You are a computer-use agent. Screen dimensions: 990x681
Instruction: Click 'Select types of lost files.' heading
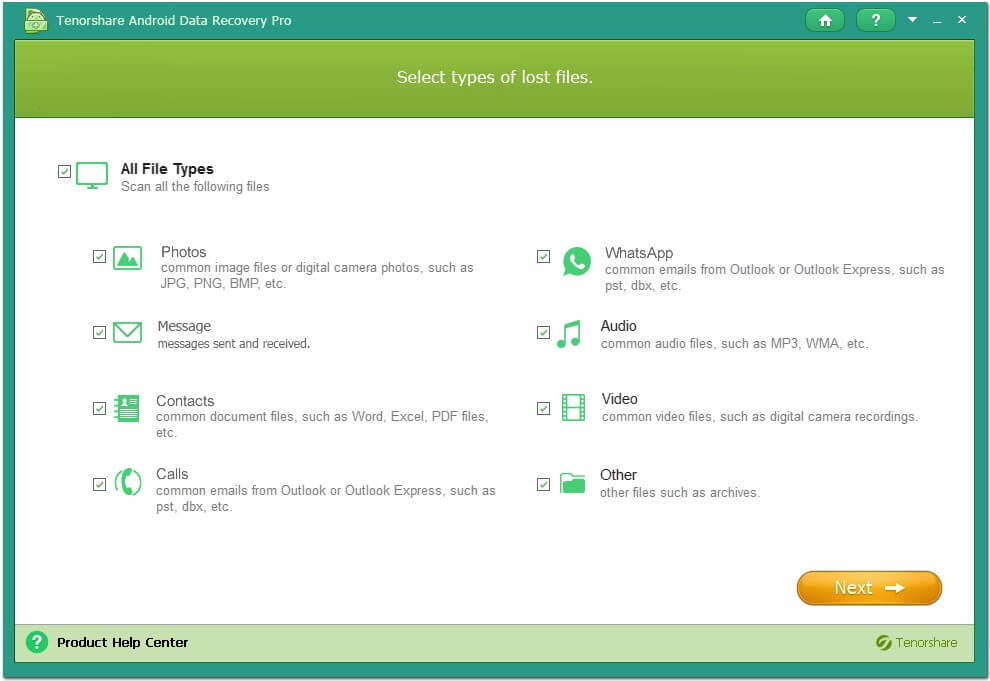(x=494, y=77)
